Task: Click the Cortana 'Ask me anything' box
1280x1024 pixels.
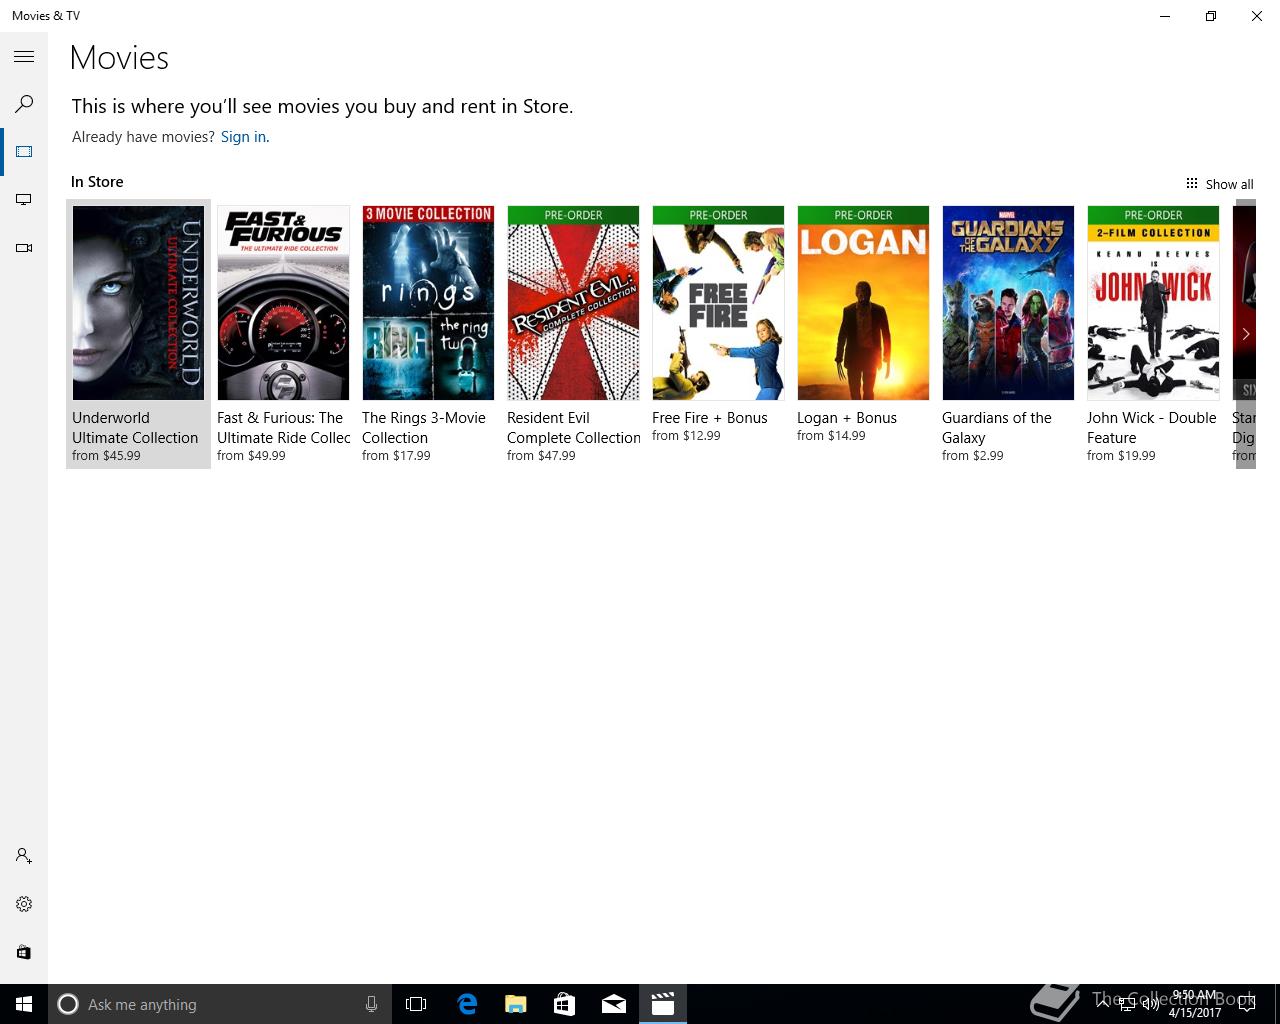Action: click(218, 1004)
